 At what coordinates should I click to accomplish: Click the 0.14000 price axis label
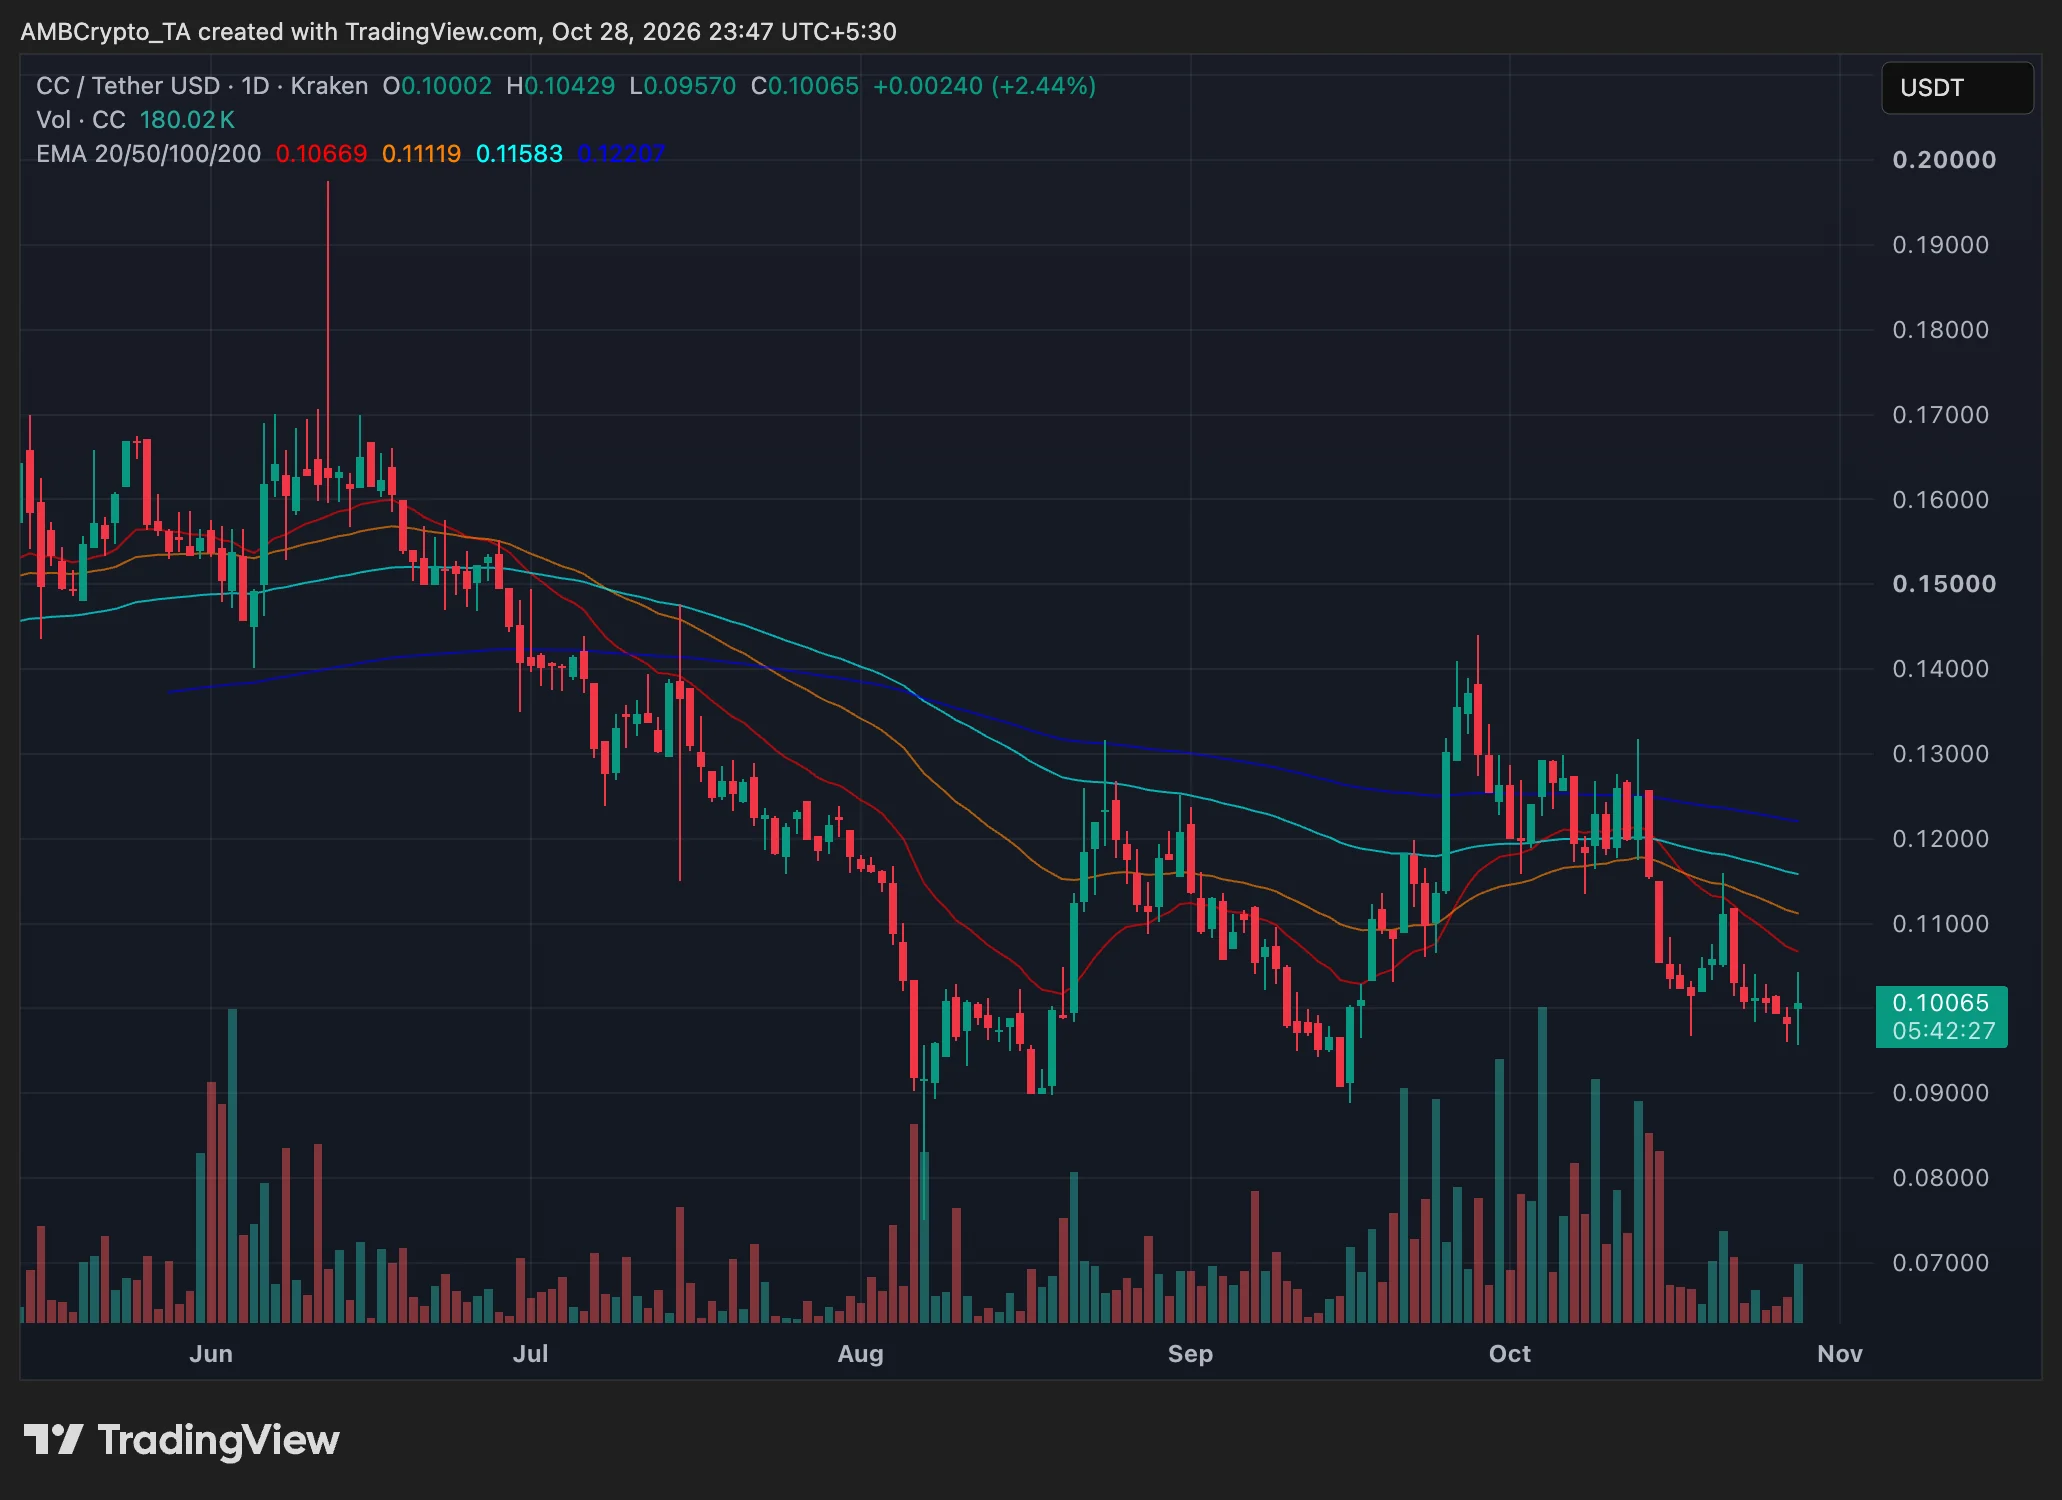click(x=1941, y=669)
